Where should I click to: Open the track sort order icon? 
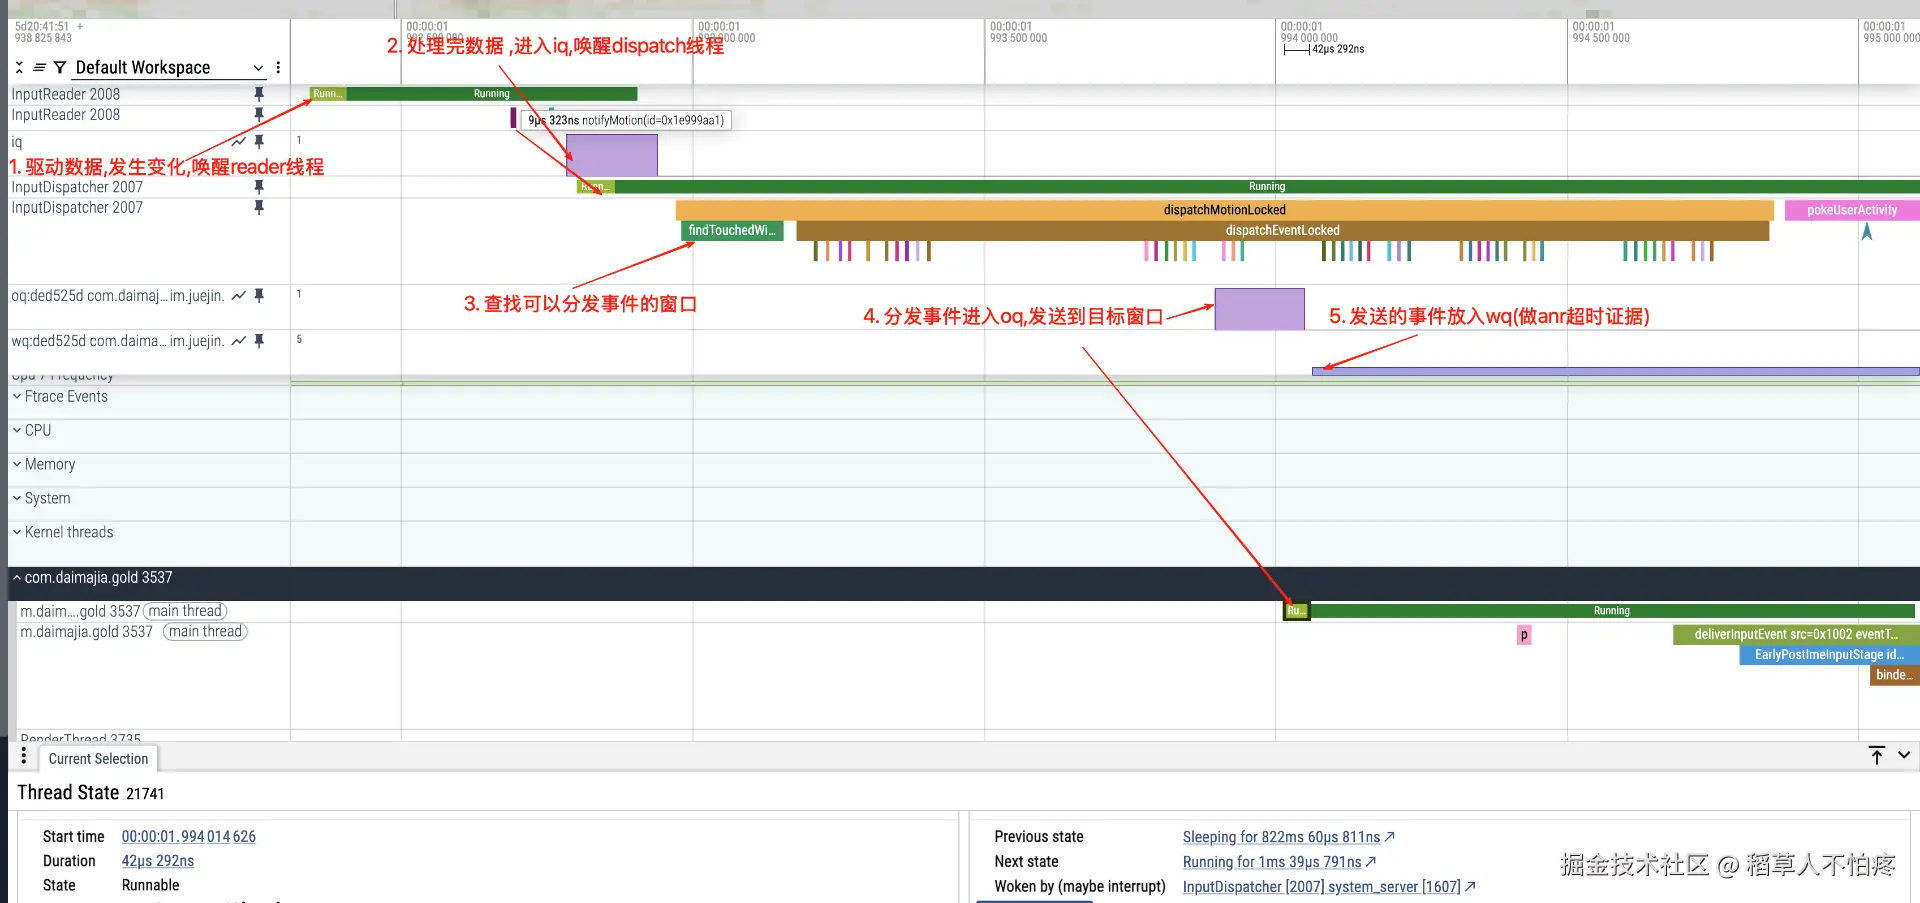tap(40, 67)
